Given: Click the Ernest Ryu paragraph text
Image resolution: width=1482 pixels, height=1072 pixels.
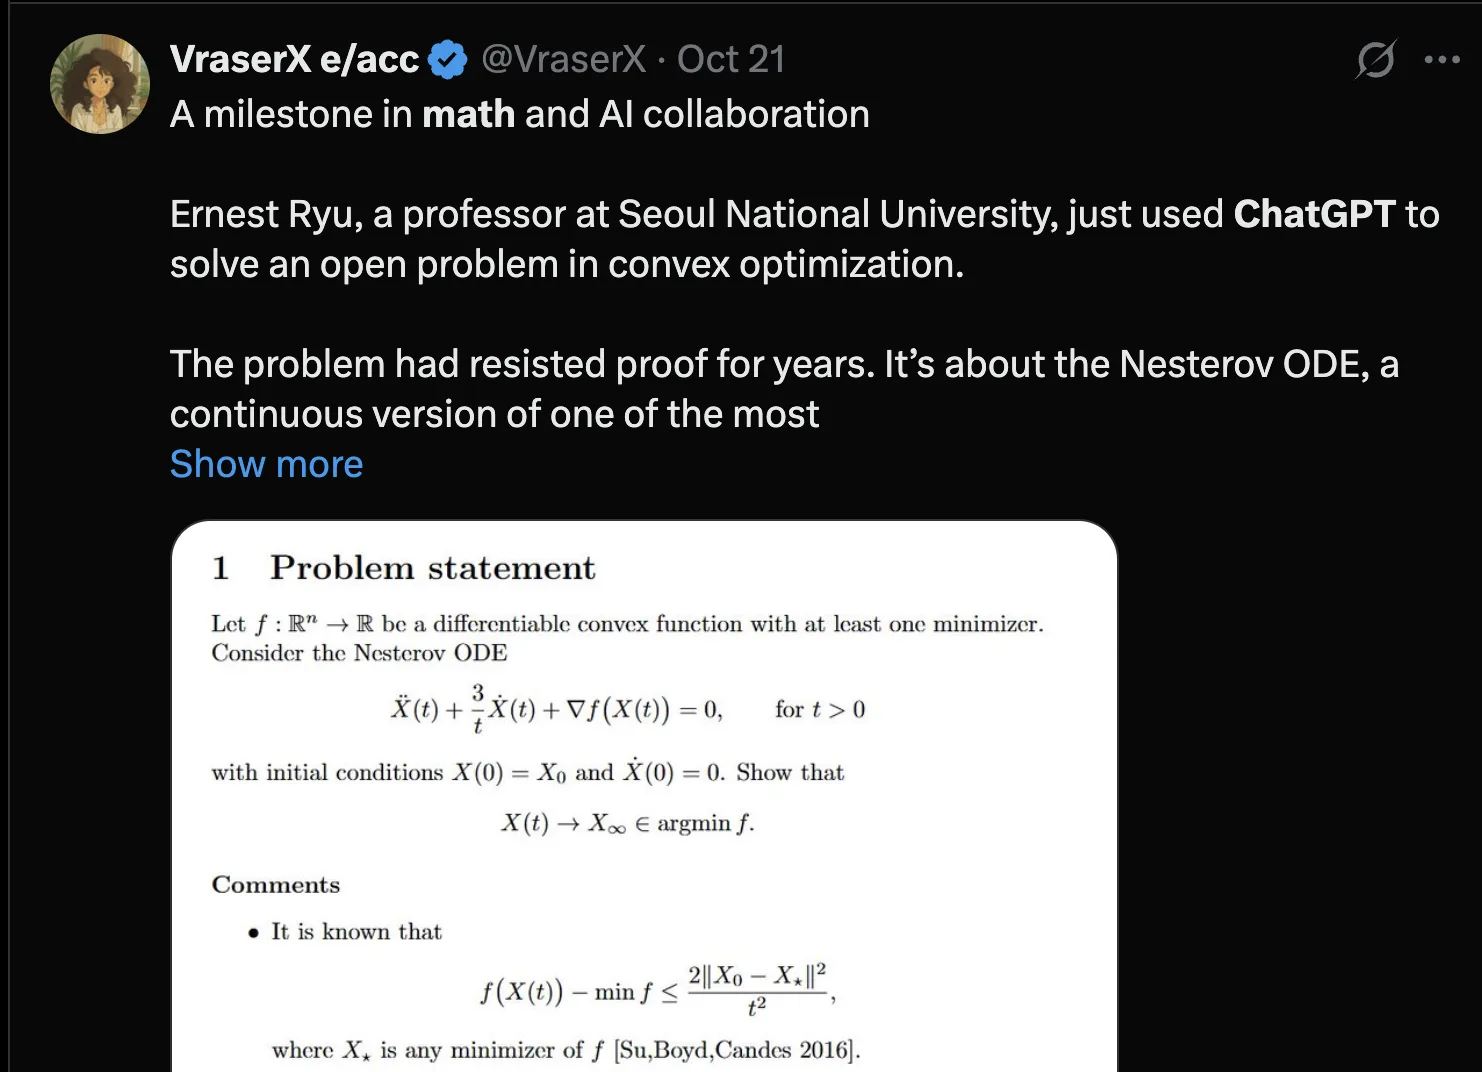Looking at the screenshot, I should point(805,239).
